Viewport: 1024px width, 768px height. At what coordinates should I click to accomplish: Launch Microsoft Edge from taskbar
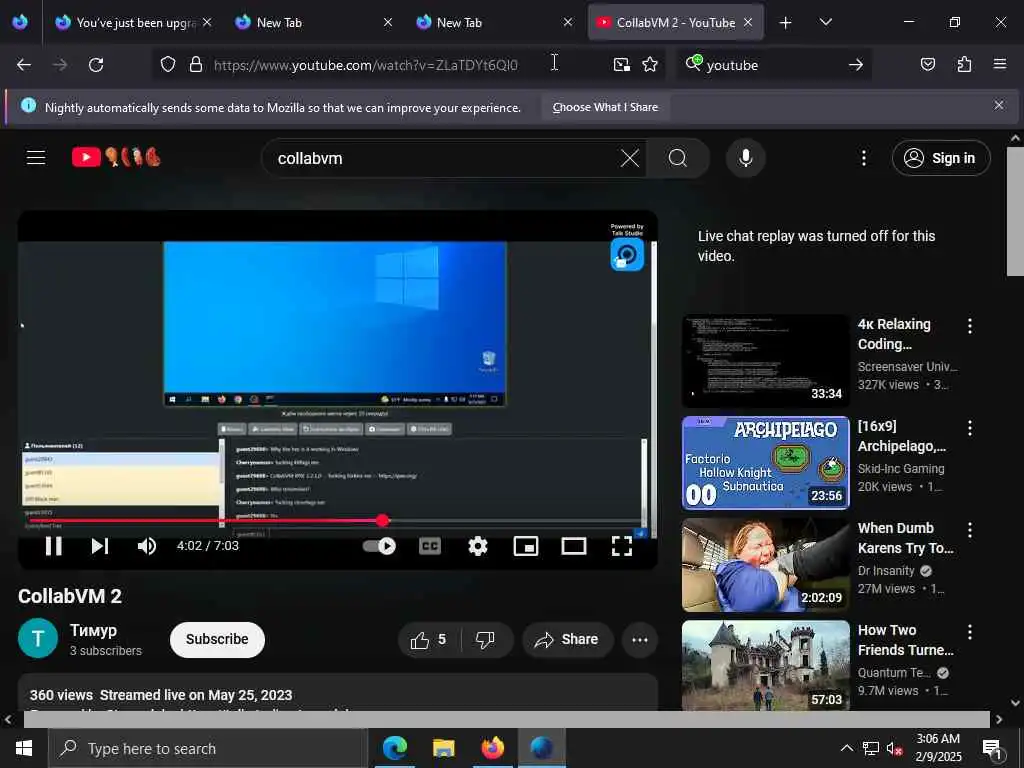pyautogui.click(x=394, y=748)
